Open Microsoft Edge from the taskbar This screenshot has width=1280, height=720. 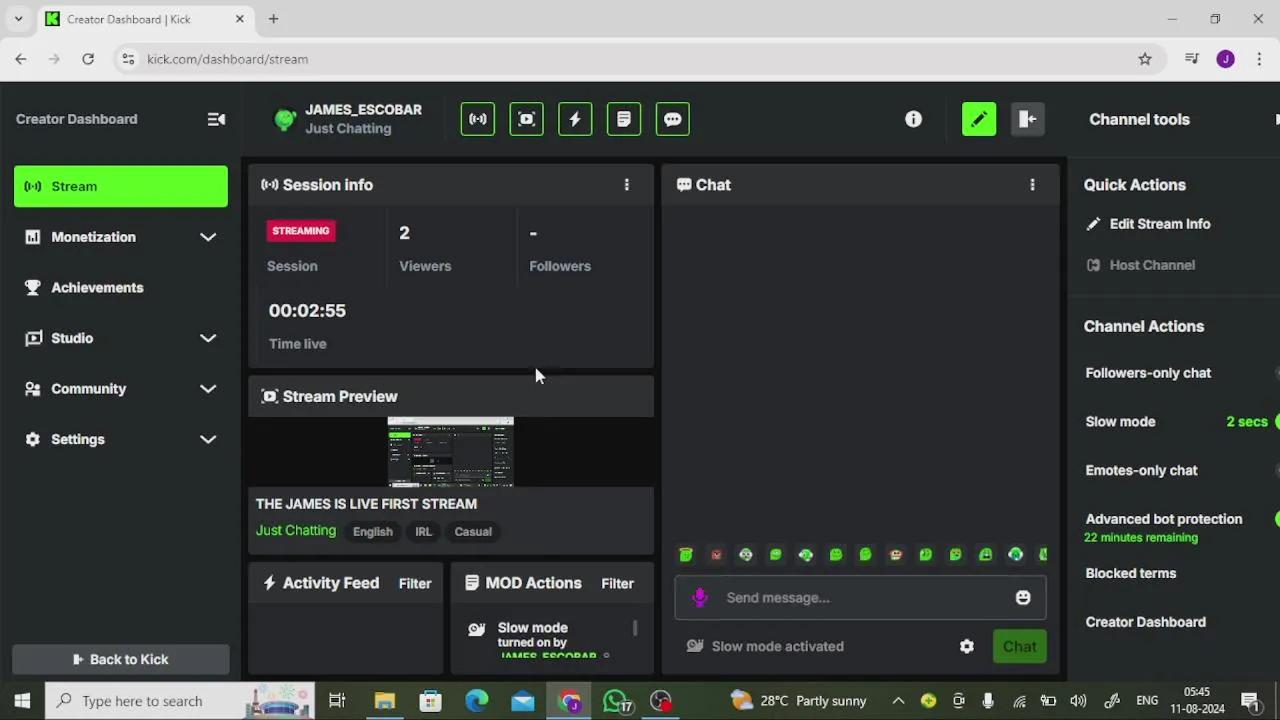tap(476, 701)
